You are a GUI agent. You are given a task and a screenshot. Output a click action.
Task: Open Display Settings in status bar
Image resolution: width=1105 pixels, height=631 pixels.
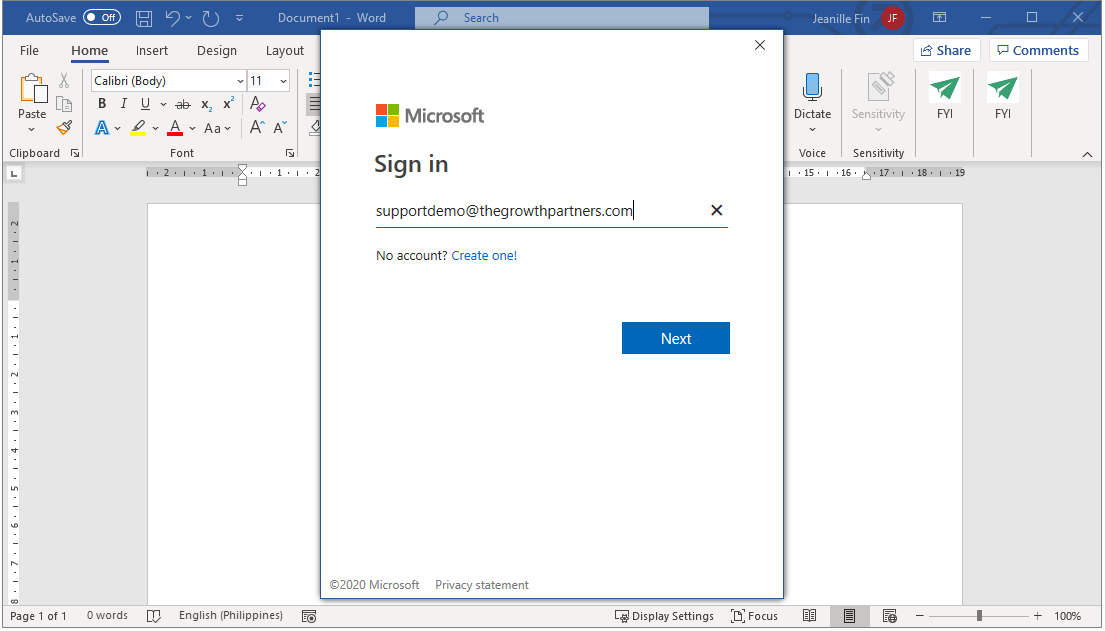coord(664,616)
